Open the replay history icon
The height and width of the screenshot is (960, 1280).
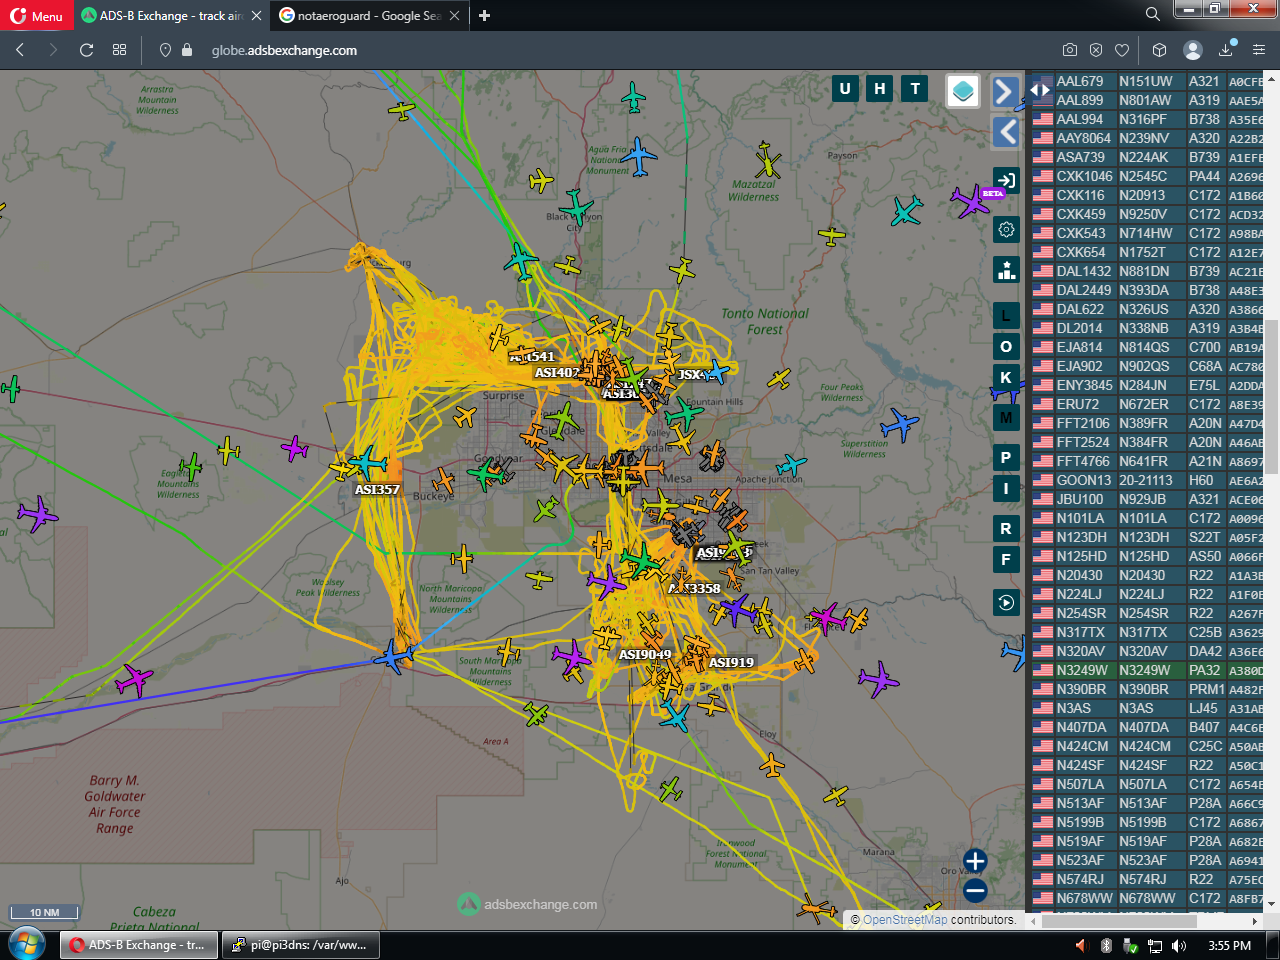coord(1006,602)
